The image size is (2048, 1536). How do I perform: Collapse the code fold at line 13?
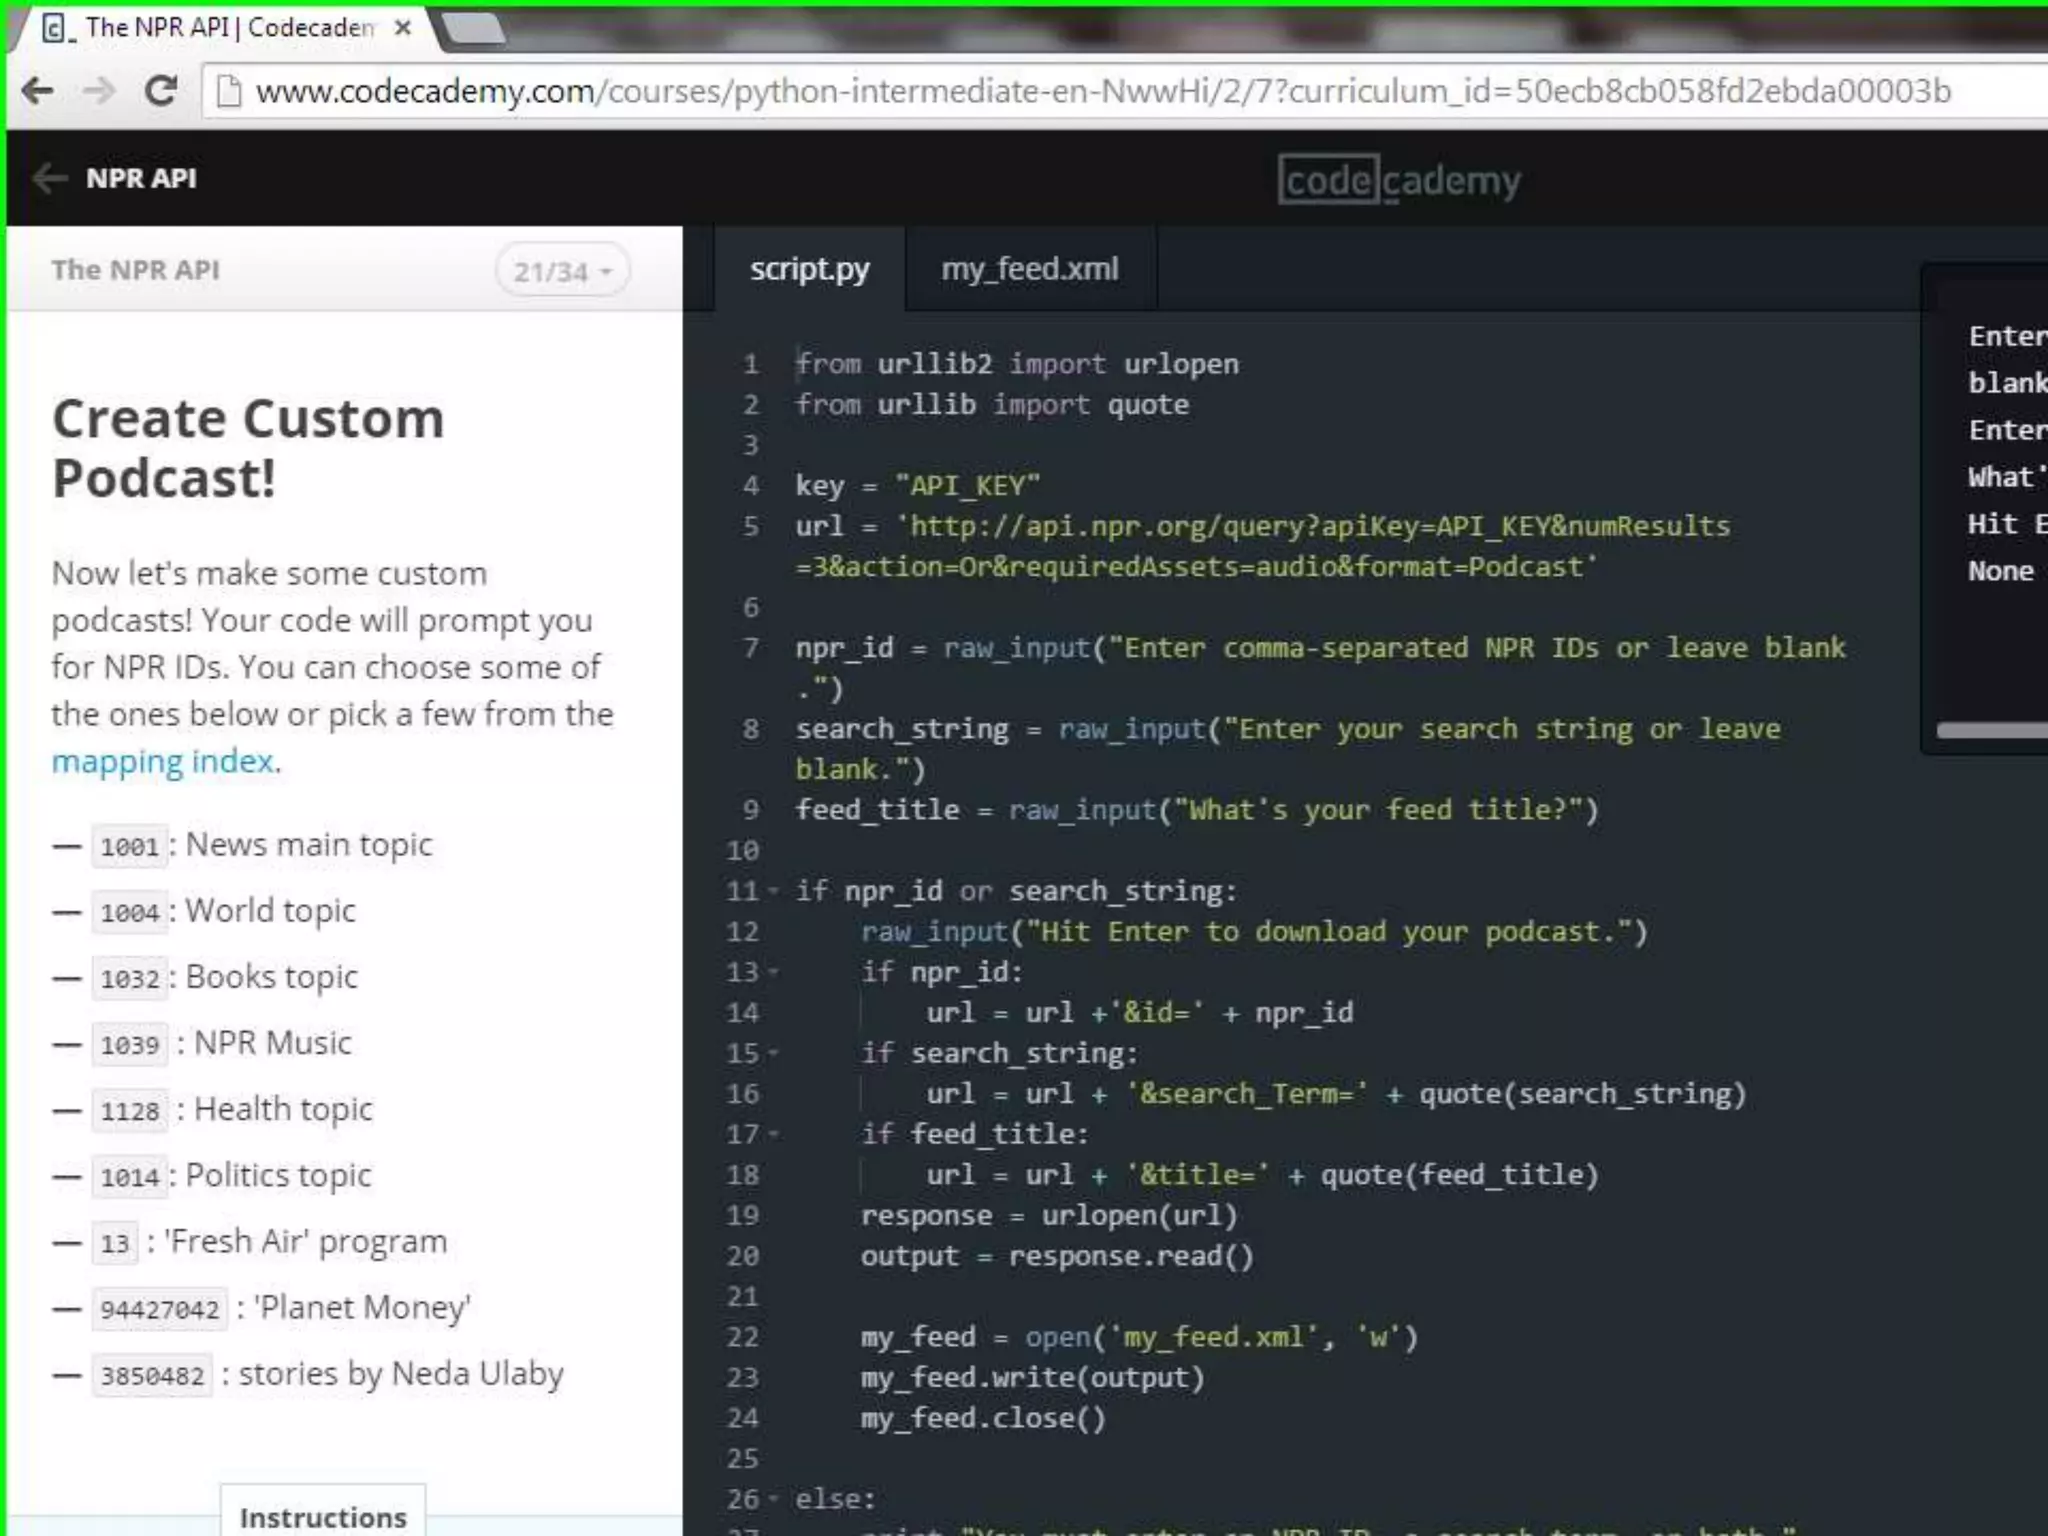click(x=773, y=972)
